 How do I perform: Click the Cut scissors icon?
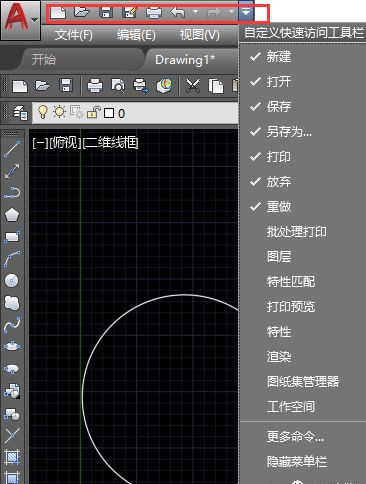point(192,86)
